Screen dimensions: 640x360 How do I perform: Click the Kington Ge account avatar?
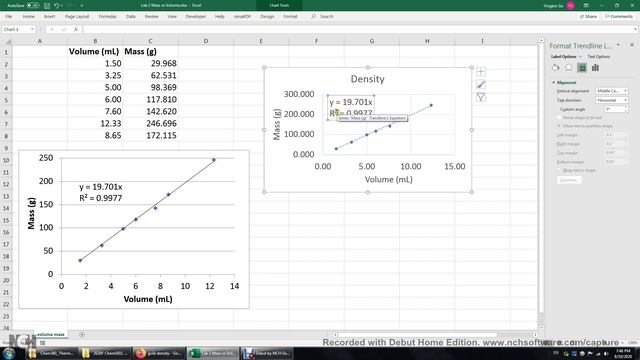click(x=571, y=6)
